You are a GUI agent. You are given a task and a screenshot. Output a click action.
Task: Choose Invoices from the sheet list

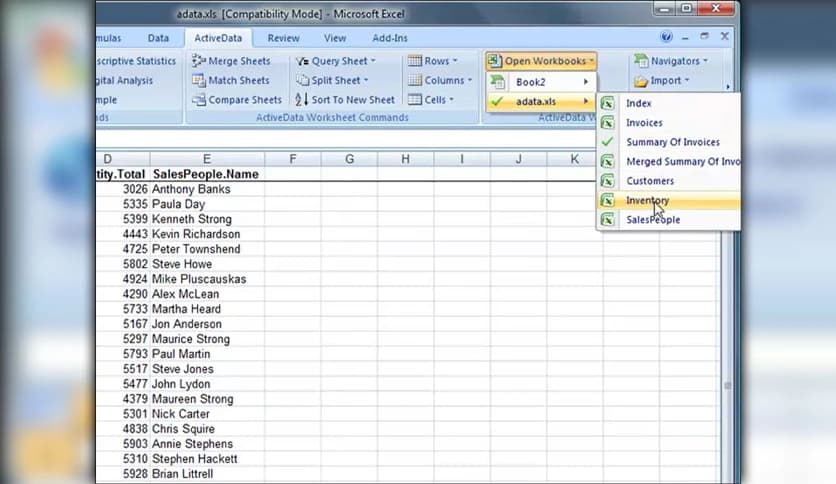669,123
